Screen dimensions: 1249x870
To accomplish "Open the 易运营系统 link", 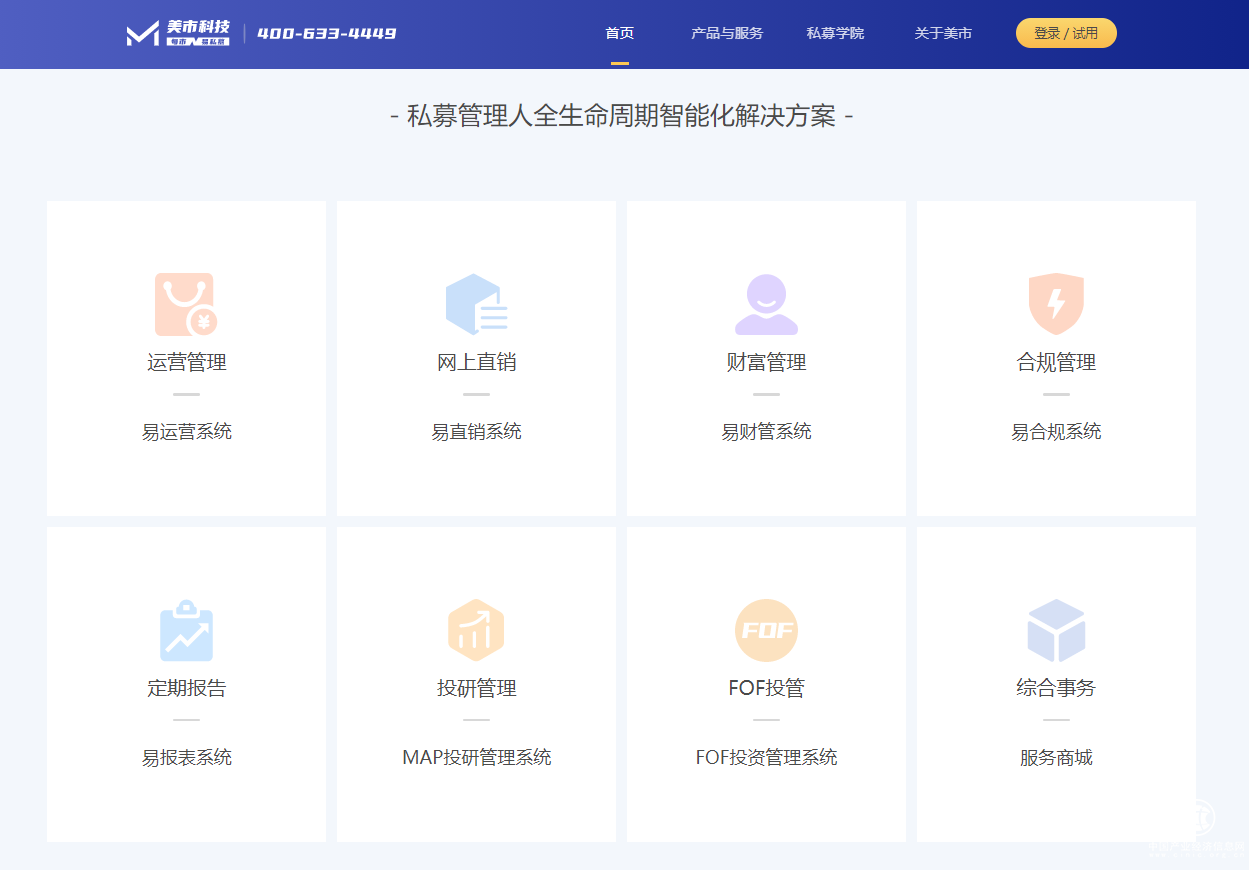I will [186, 431].
